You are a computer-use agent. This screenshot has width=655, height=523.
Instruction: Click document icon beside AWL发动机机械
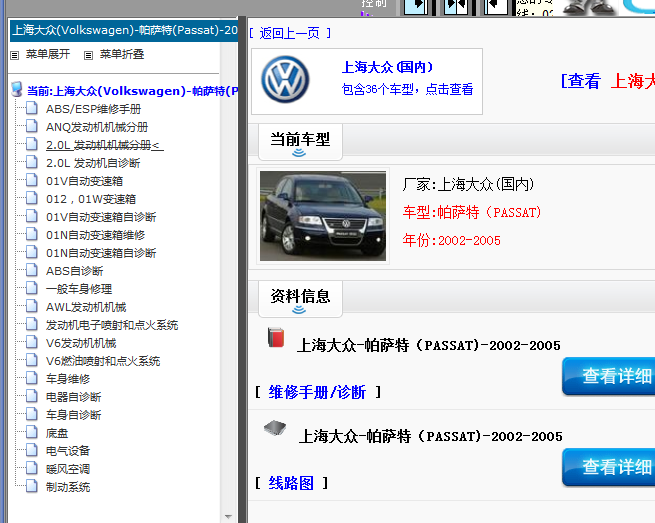pos(32,306)
